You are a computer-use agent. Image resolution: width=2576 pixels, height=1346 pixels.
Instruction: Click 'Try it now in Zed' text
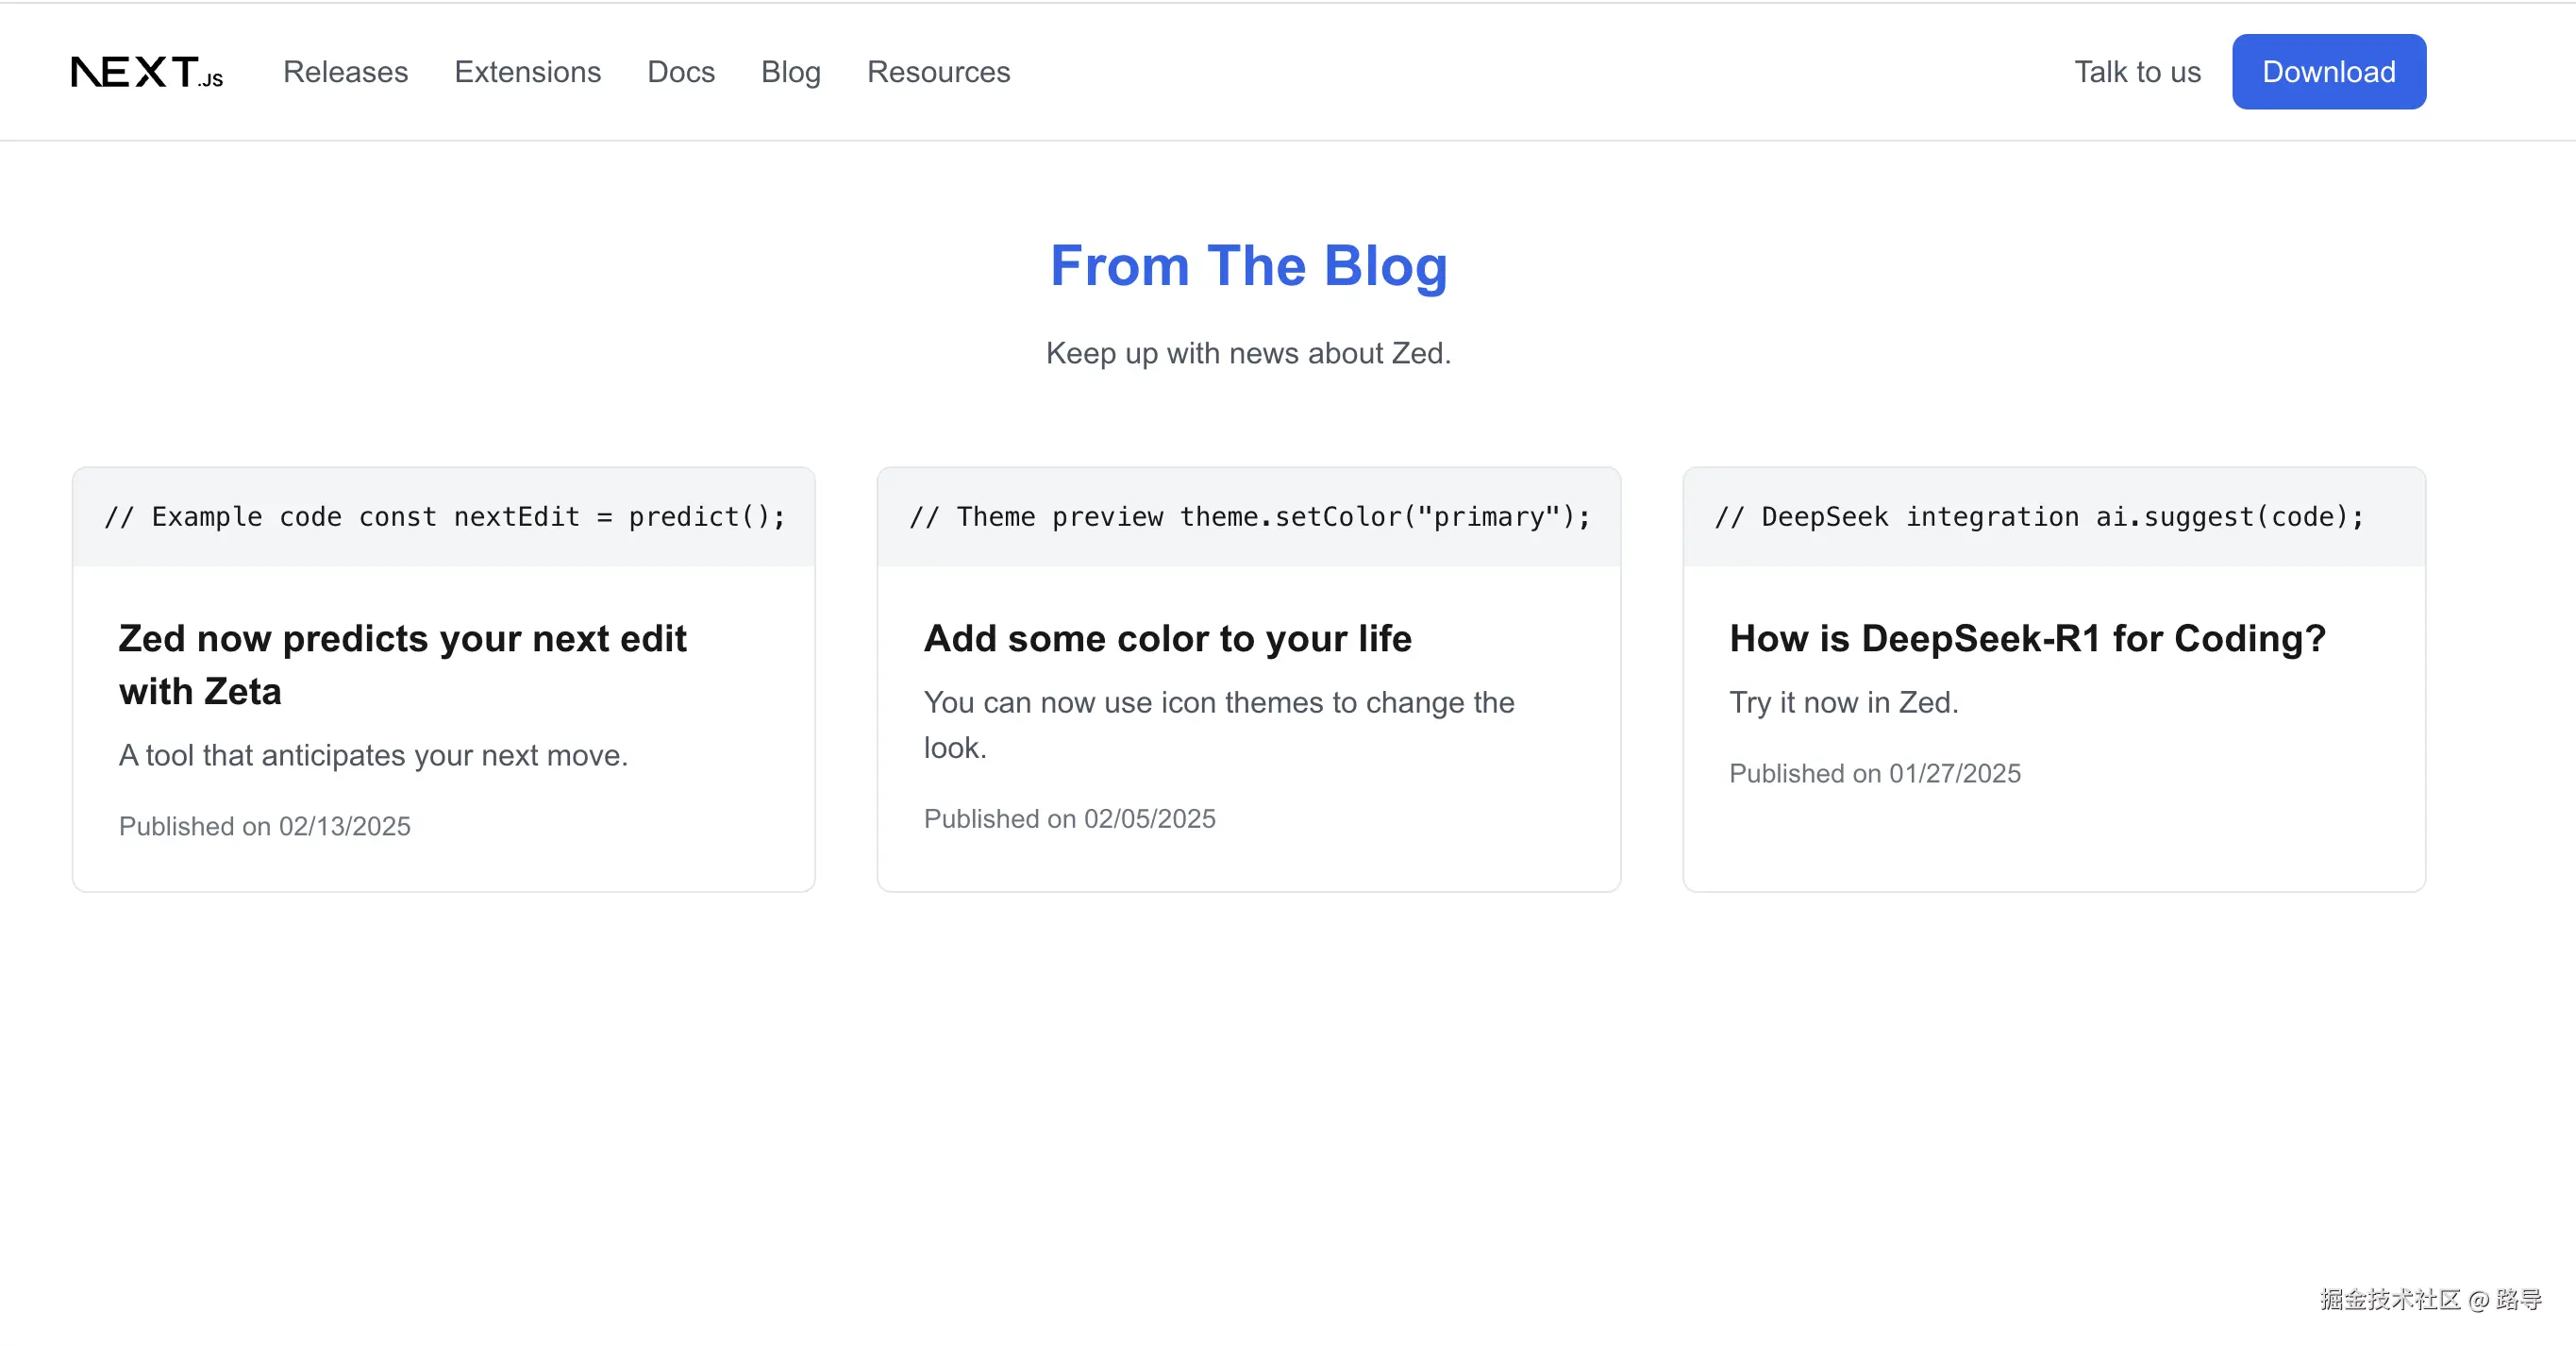coord(1843,702)
